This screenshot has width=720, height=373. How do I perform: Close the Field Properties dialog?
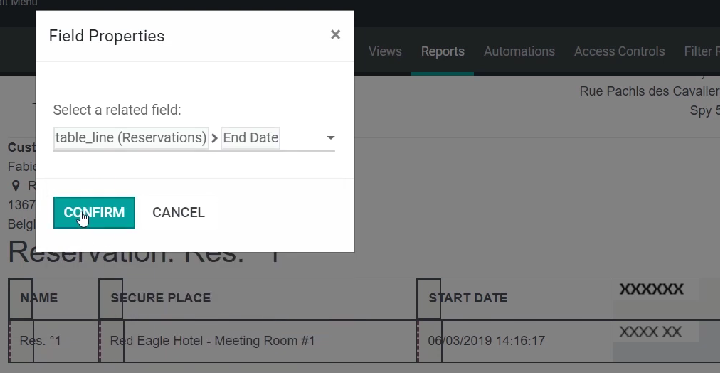(335, 34)
